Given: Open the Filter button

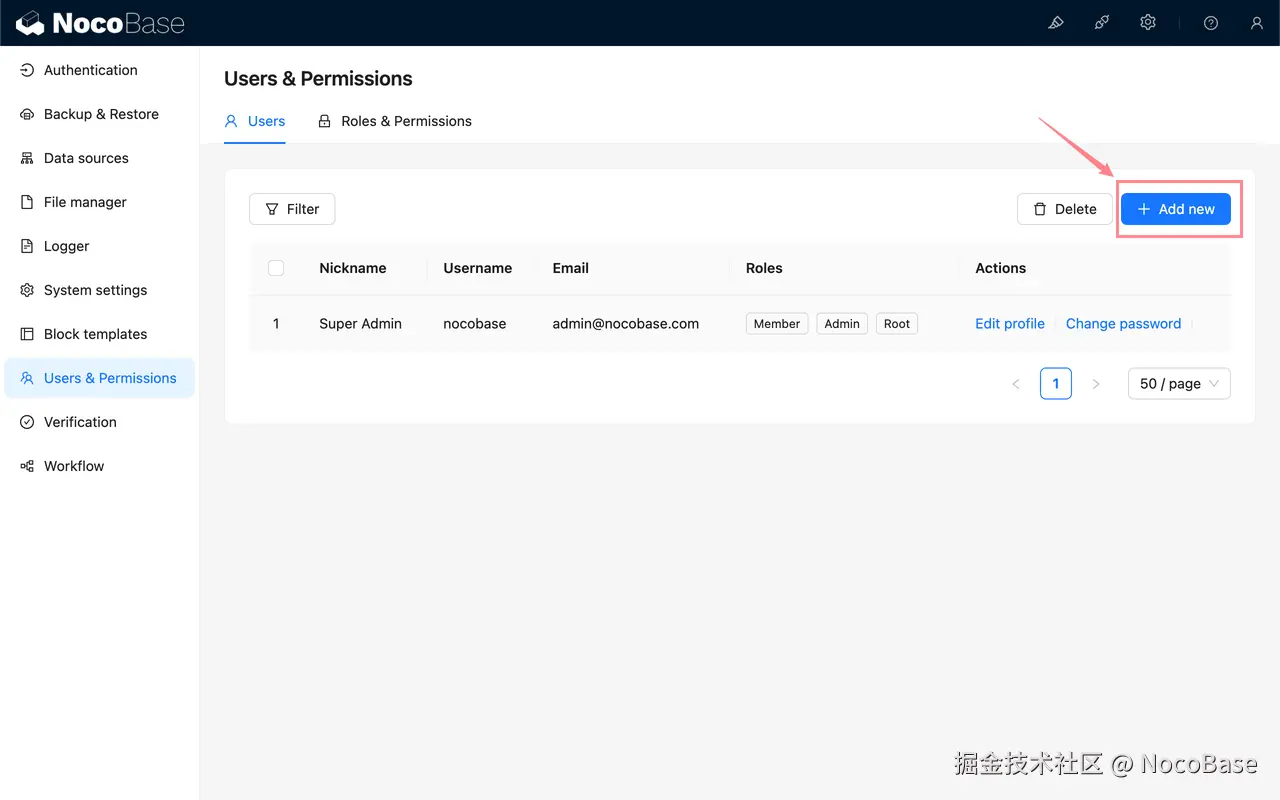Looking at the screenshot, I should point(292,209).
